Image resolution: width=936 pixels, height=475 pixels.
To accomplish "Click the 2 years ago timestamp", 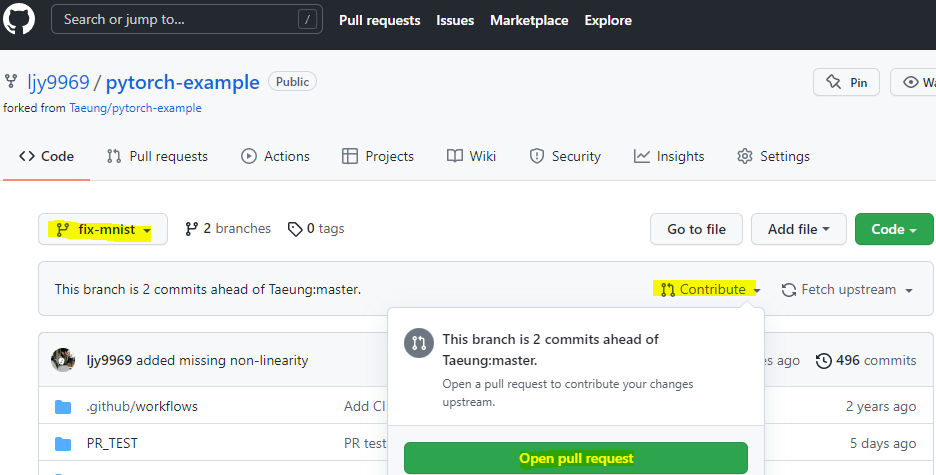I will (x=880, y=406).
